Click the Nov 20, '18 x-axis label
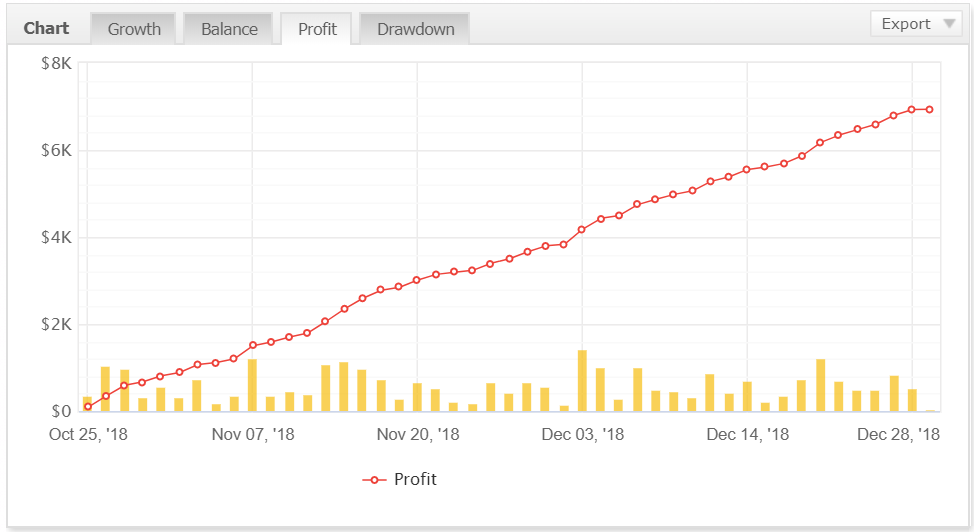Image resolution: width=974 pixels, height=532 pixels. point(417,434)
